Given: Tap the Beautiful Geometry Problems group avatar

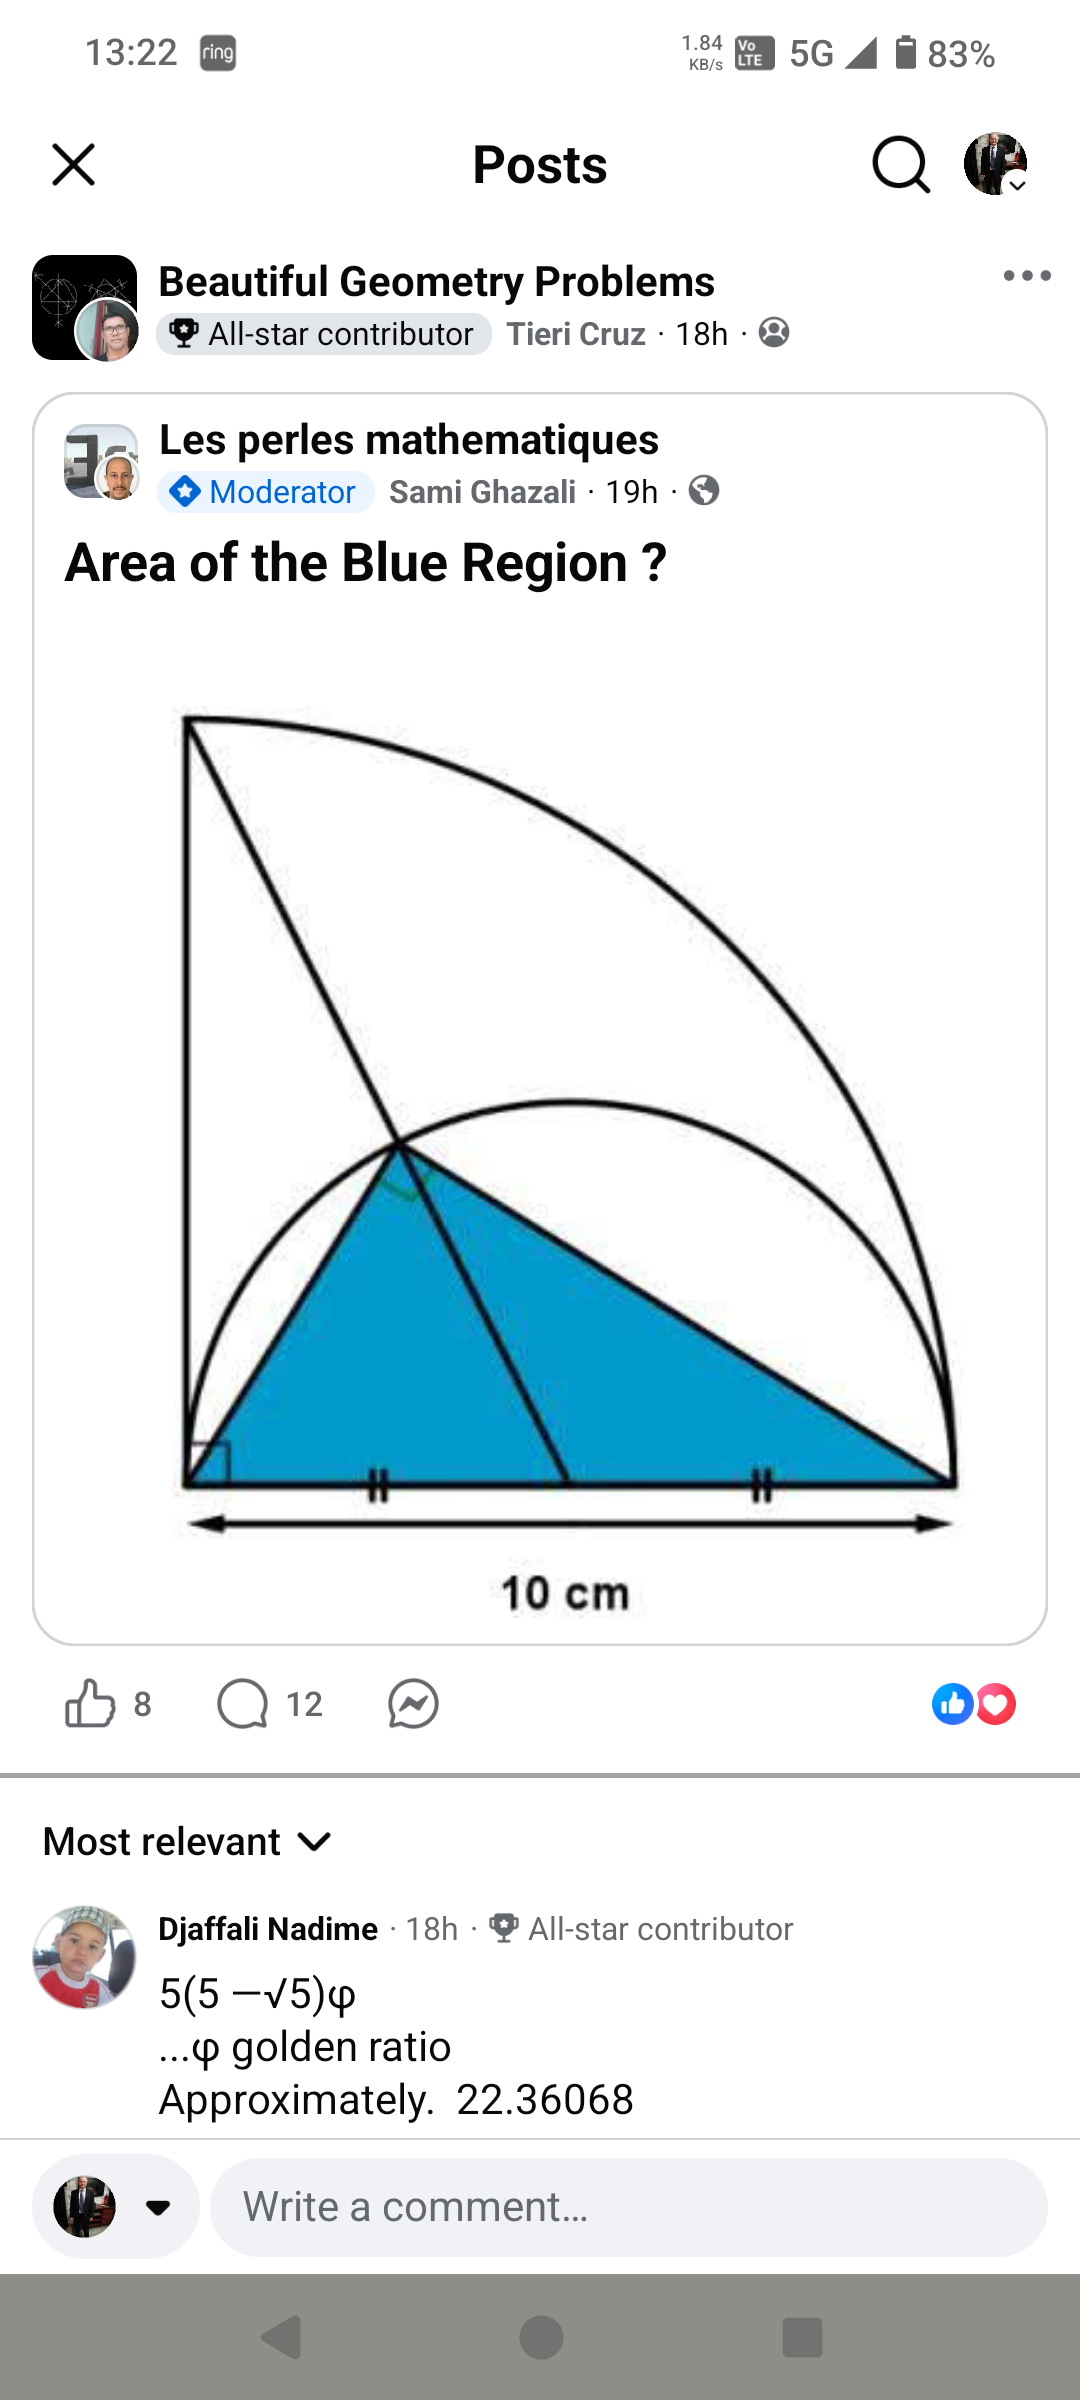Looking at the screenshot, I should pos(84,307).
